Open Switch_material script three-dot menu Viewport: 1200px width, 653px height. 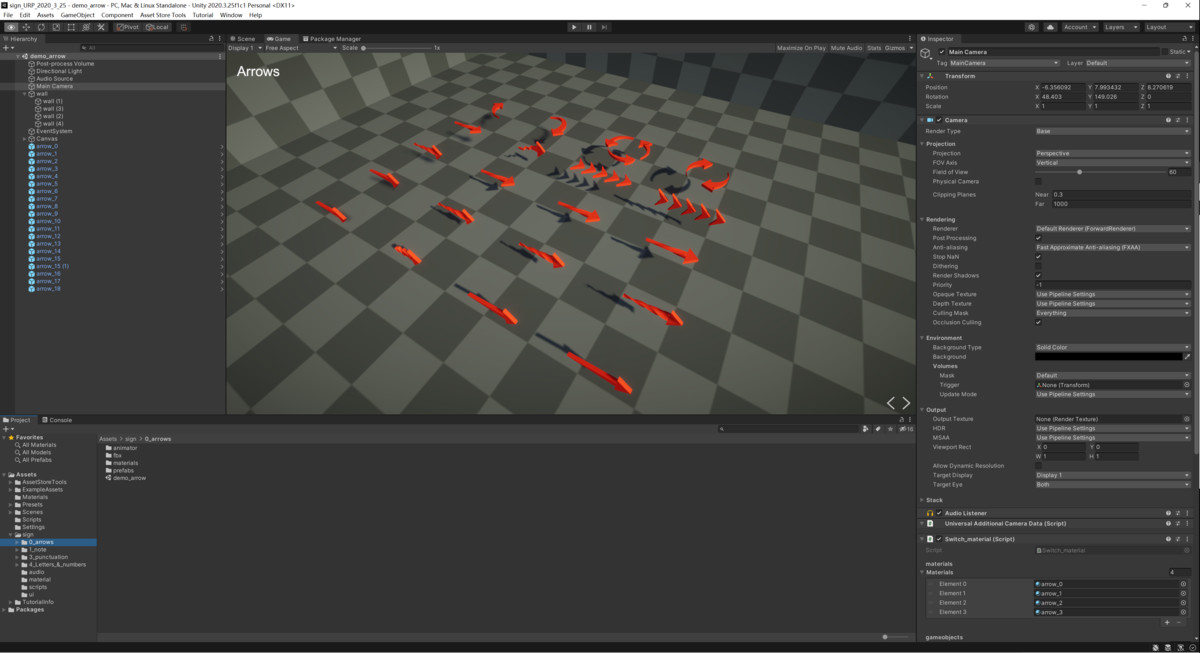[x=1188, y=539]
